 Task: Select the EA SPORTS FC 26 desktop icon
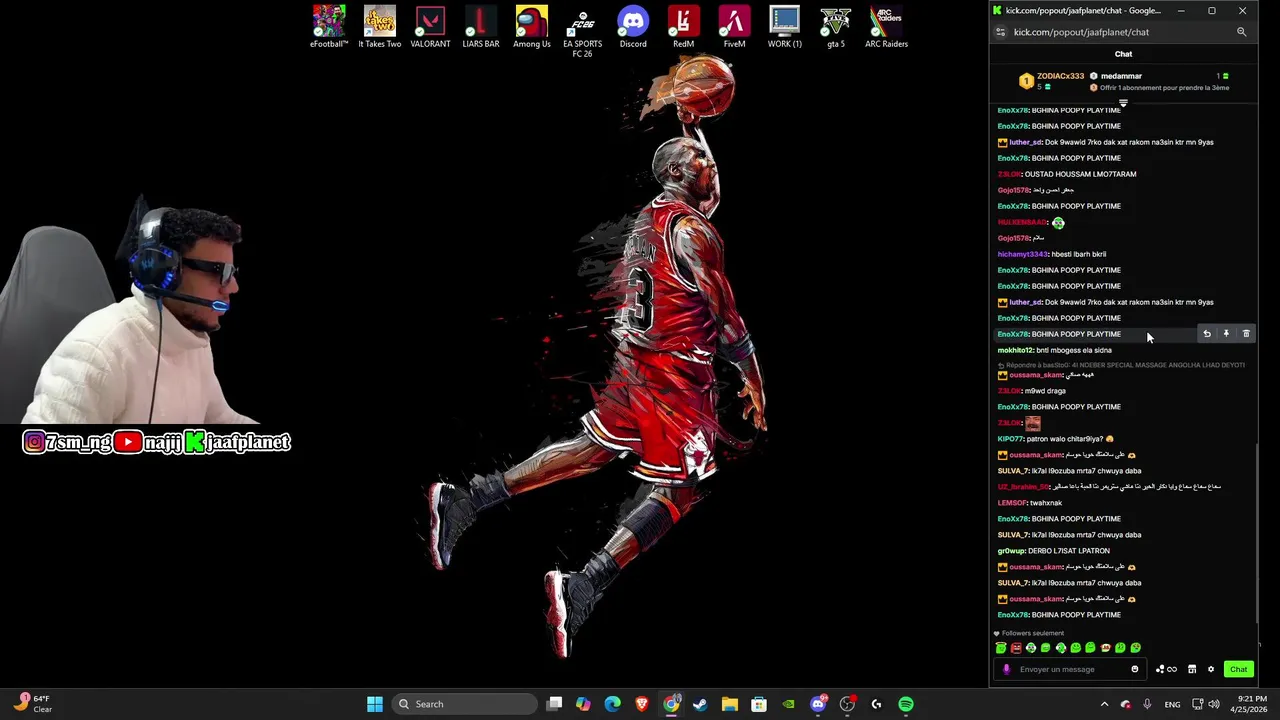(582, 32)
